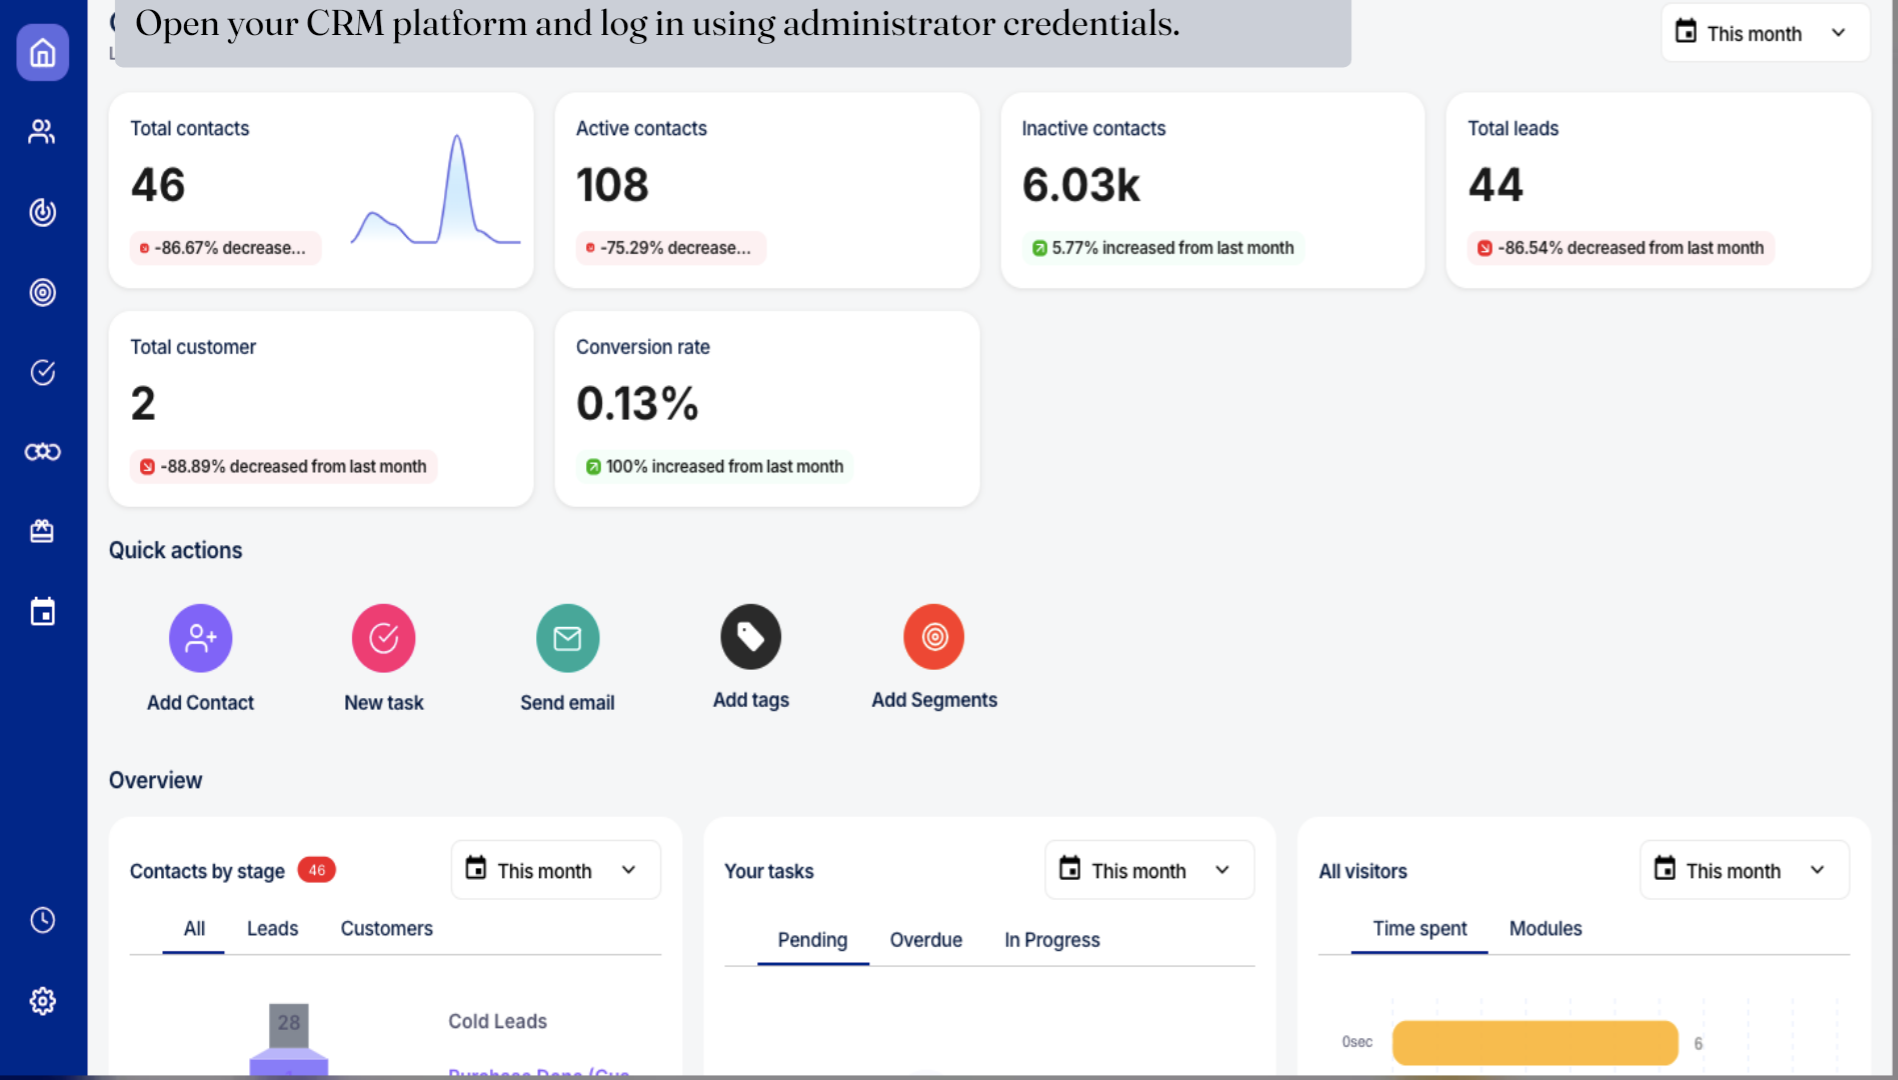Image resolution: width=1898 pixels, height=1080 pixels.
Task: Use the Add Contact quick action
Action: click(200, 637)
